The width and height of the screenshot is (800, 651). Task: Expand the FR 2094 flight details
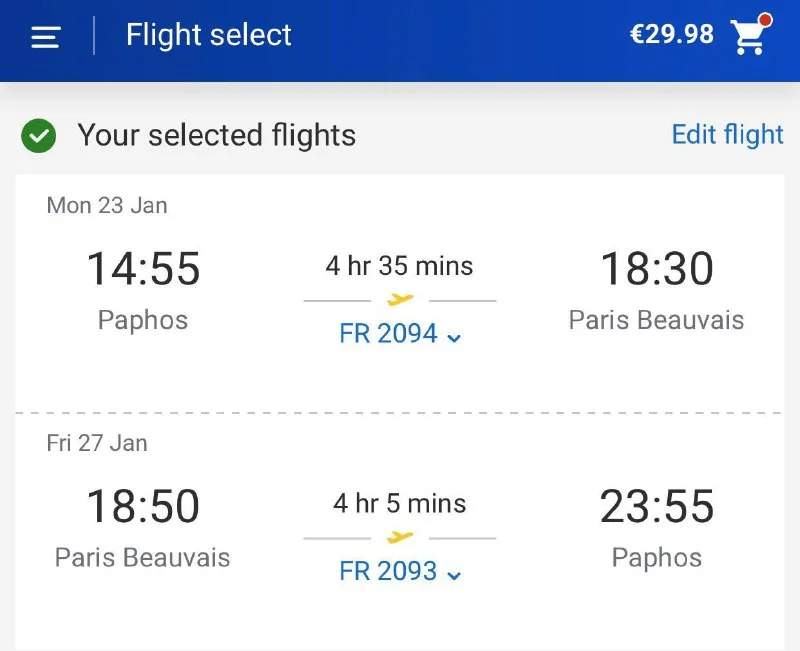coord(400,334)
